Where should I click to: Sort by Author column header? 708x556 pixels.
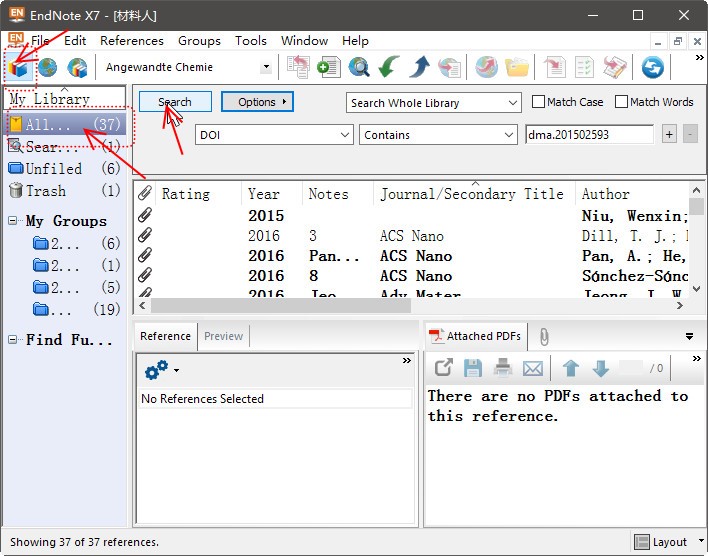coord(632,194)
